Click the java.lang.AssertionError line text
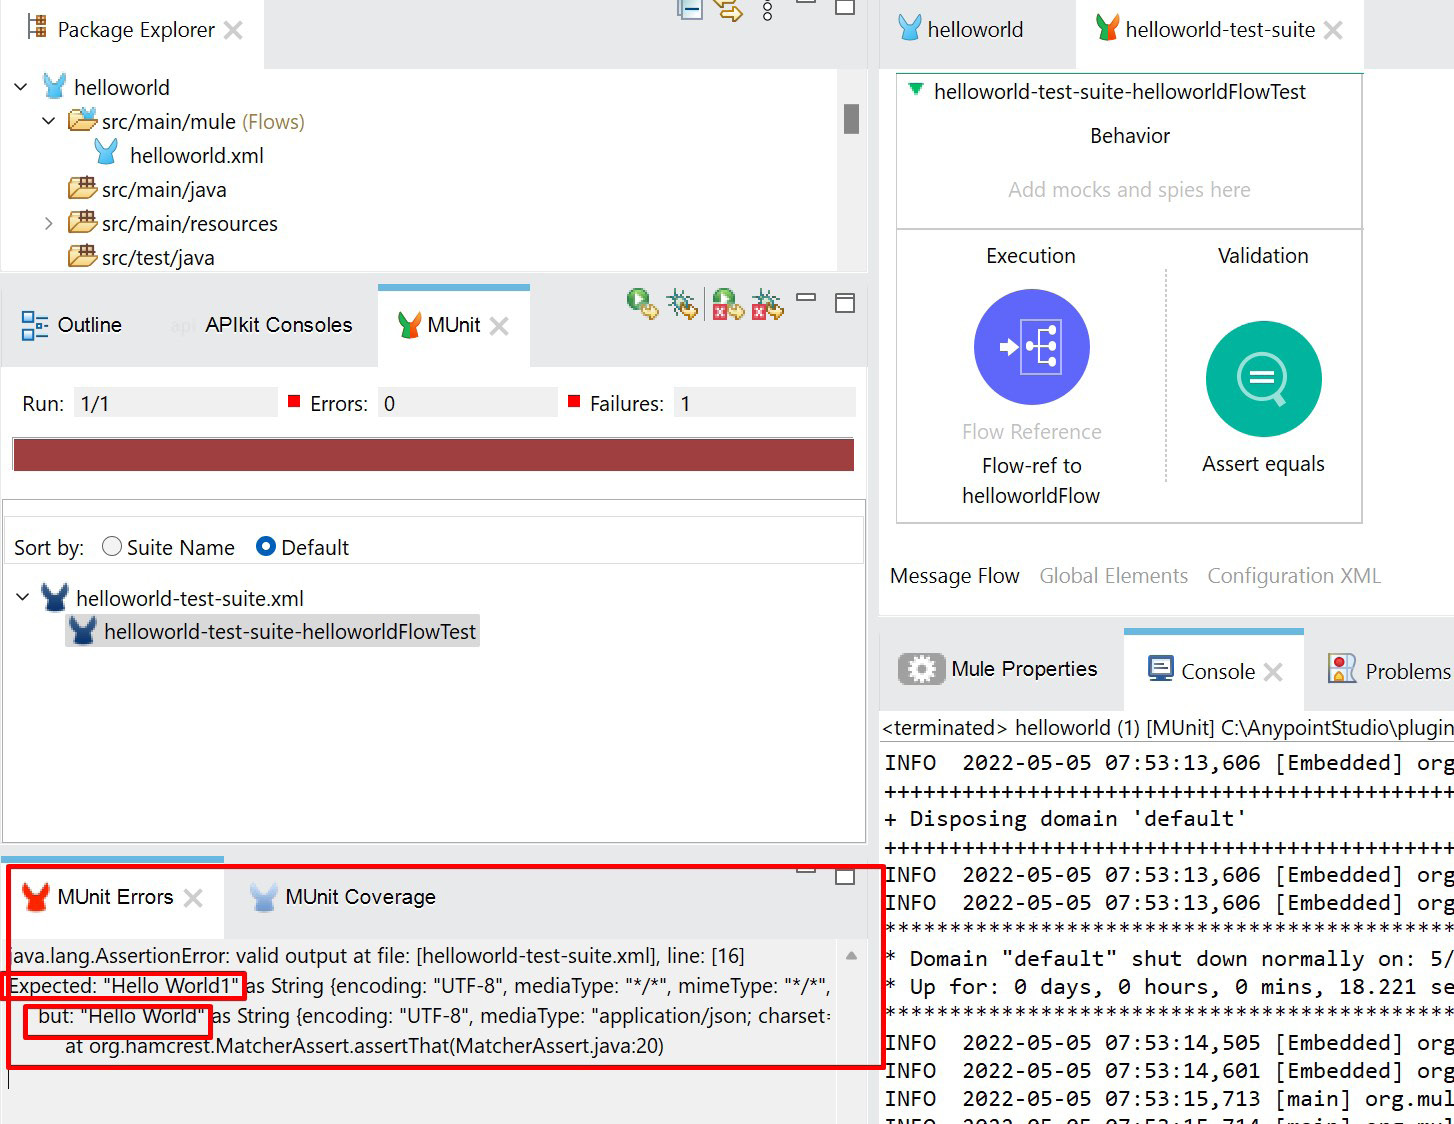The image size is (1454, 1124). (x=377, y=956)
